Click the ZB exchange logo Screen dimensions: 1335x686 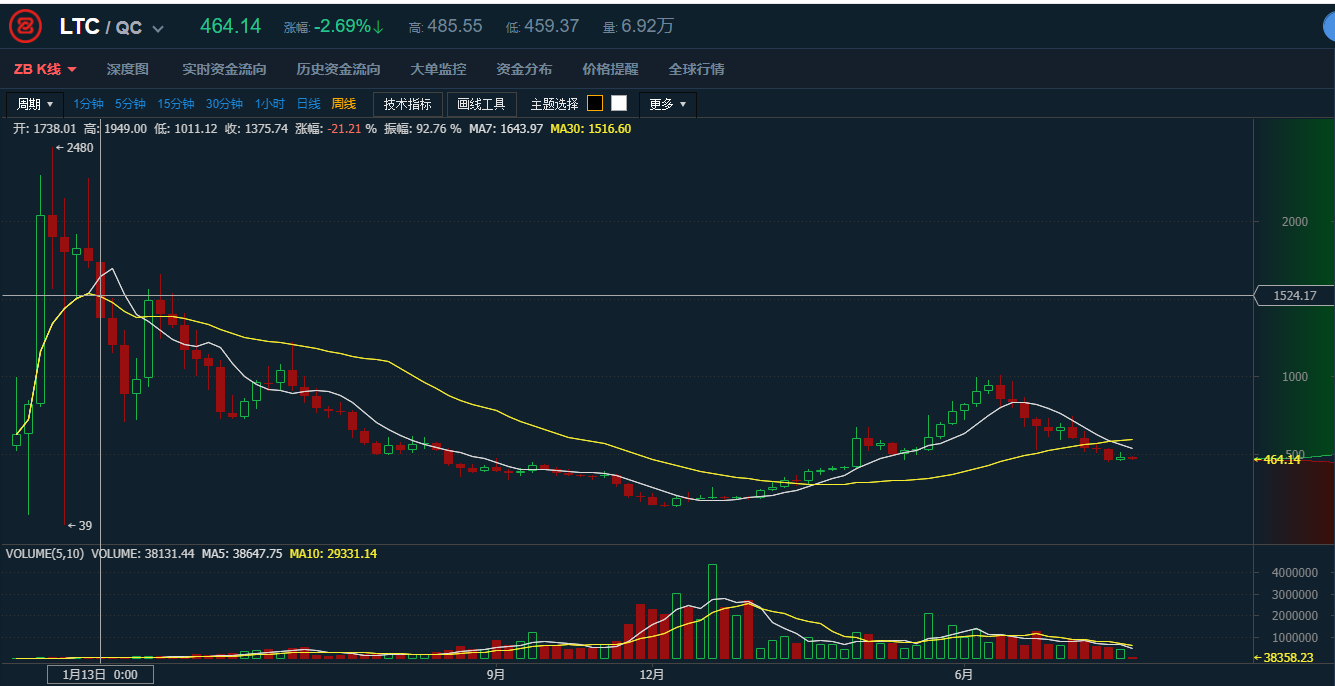(x=26, y=27)
